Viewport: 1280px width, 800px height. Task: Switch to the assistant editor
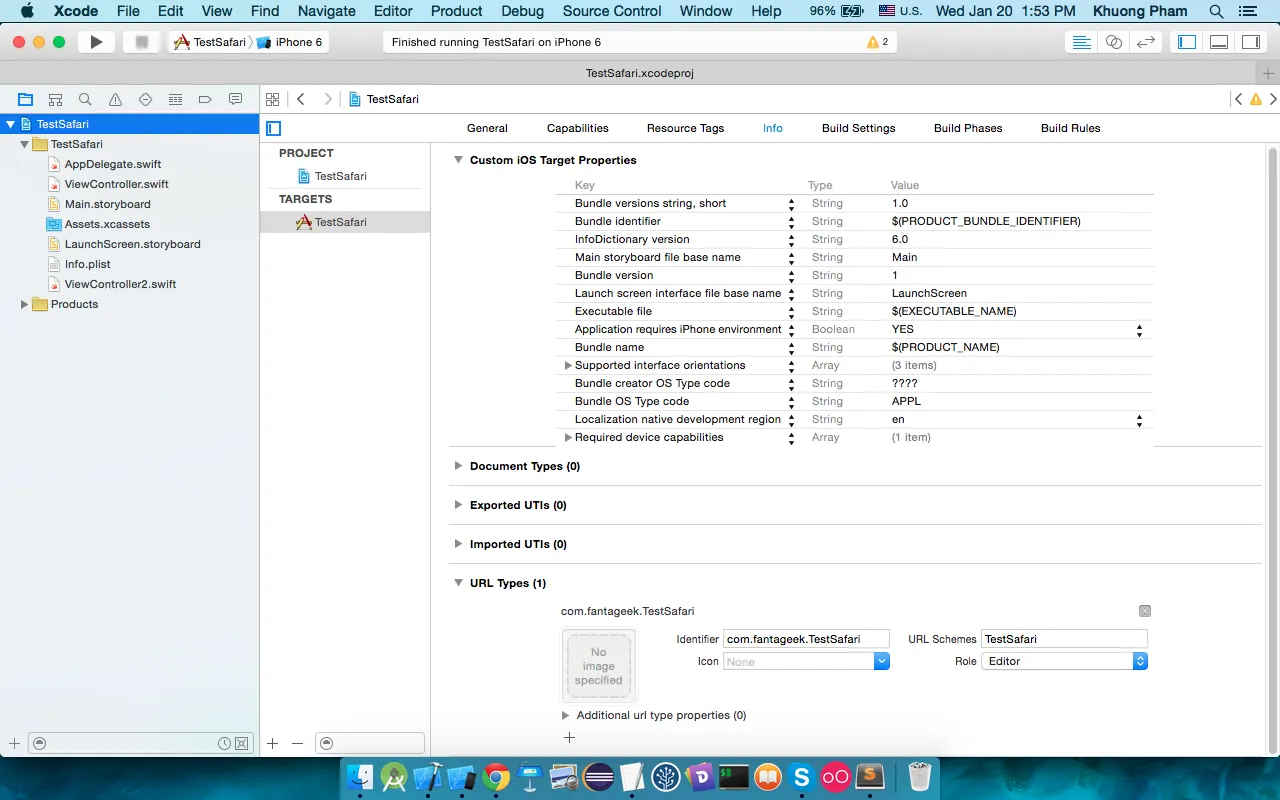coord(1113,42)
